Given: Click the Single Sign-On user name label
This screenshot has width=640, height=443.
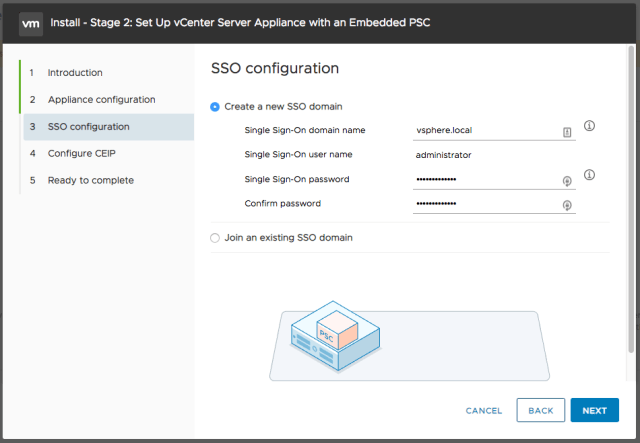Looking at the screenshot, I should [x=298, y=155].
